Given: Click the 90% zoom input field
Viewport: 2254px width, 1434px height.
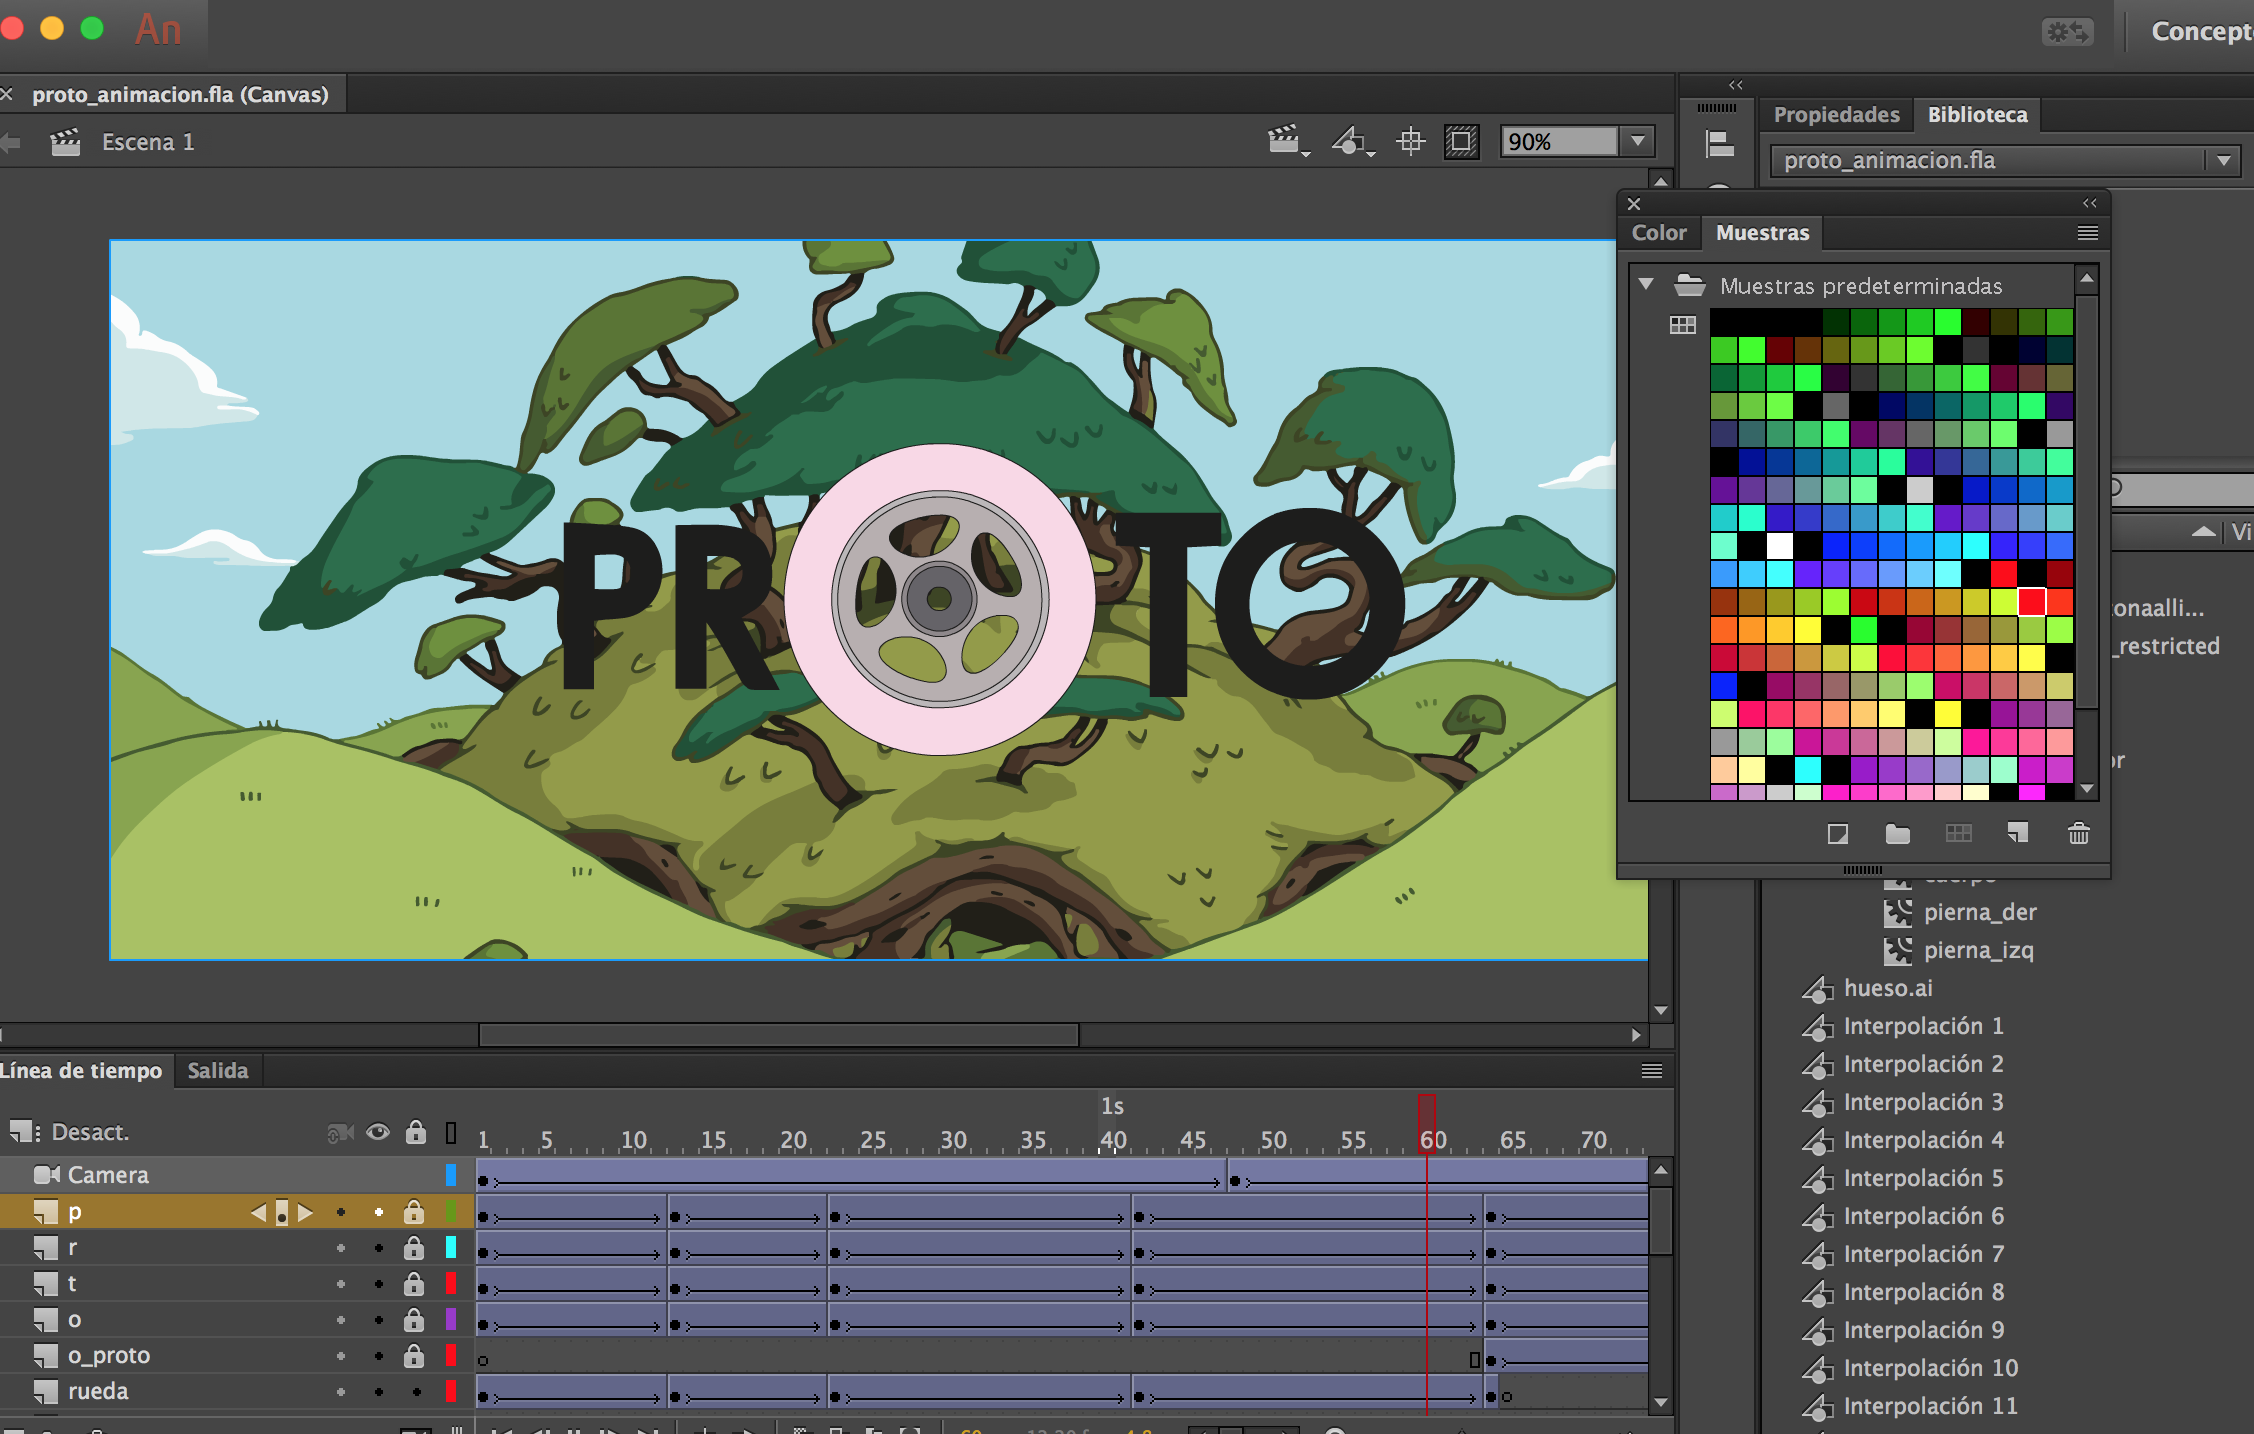Looking at the screenshot, I should point(1559,141).
